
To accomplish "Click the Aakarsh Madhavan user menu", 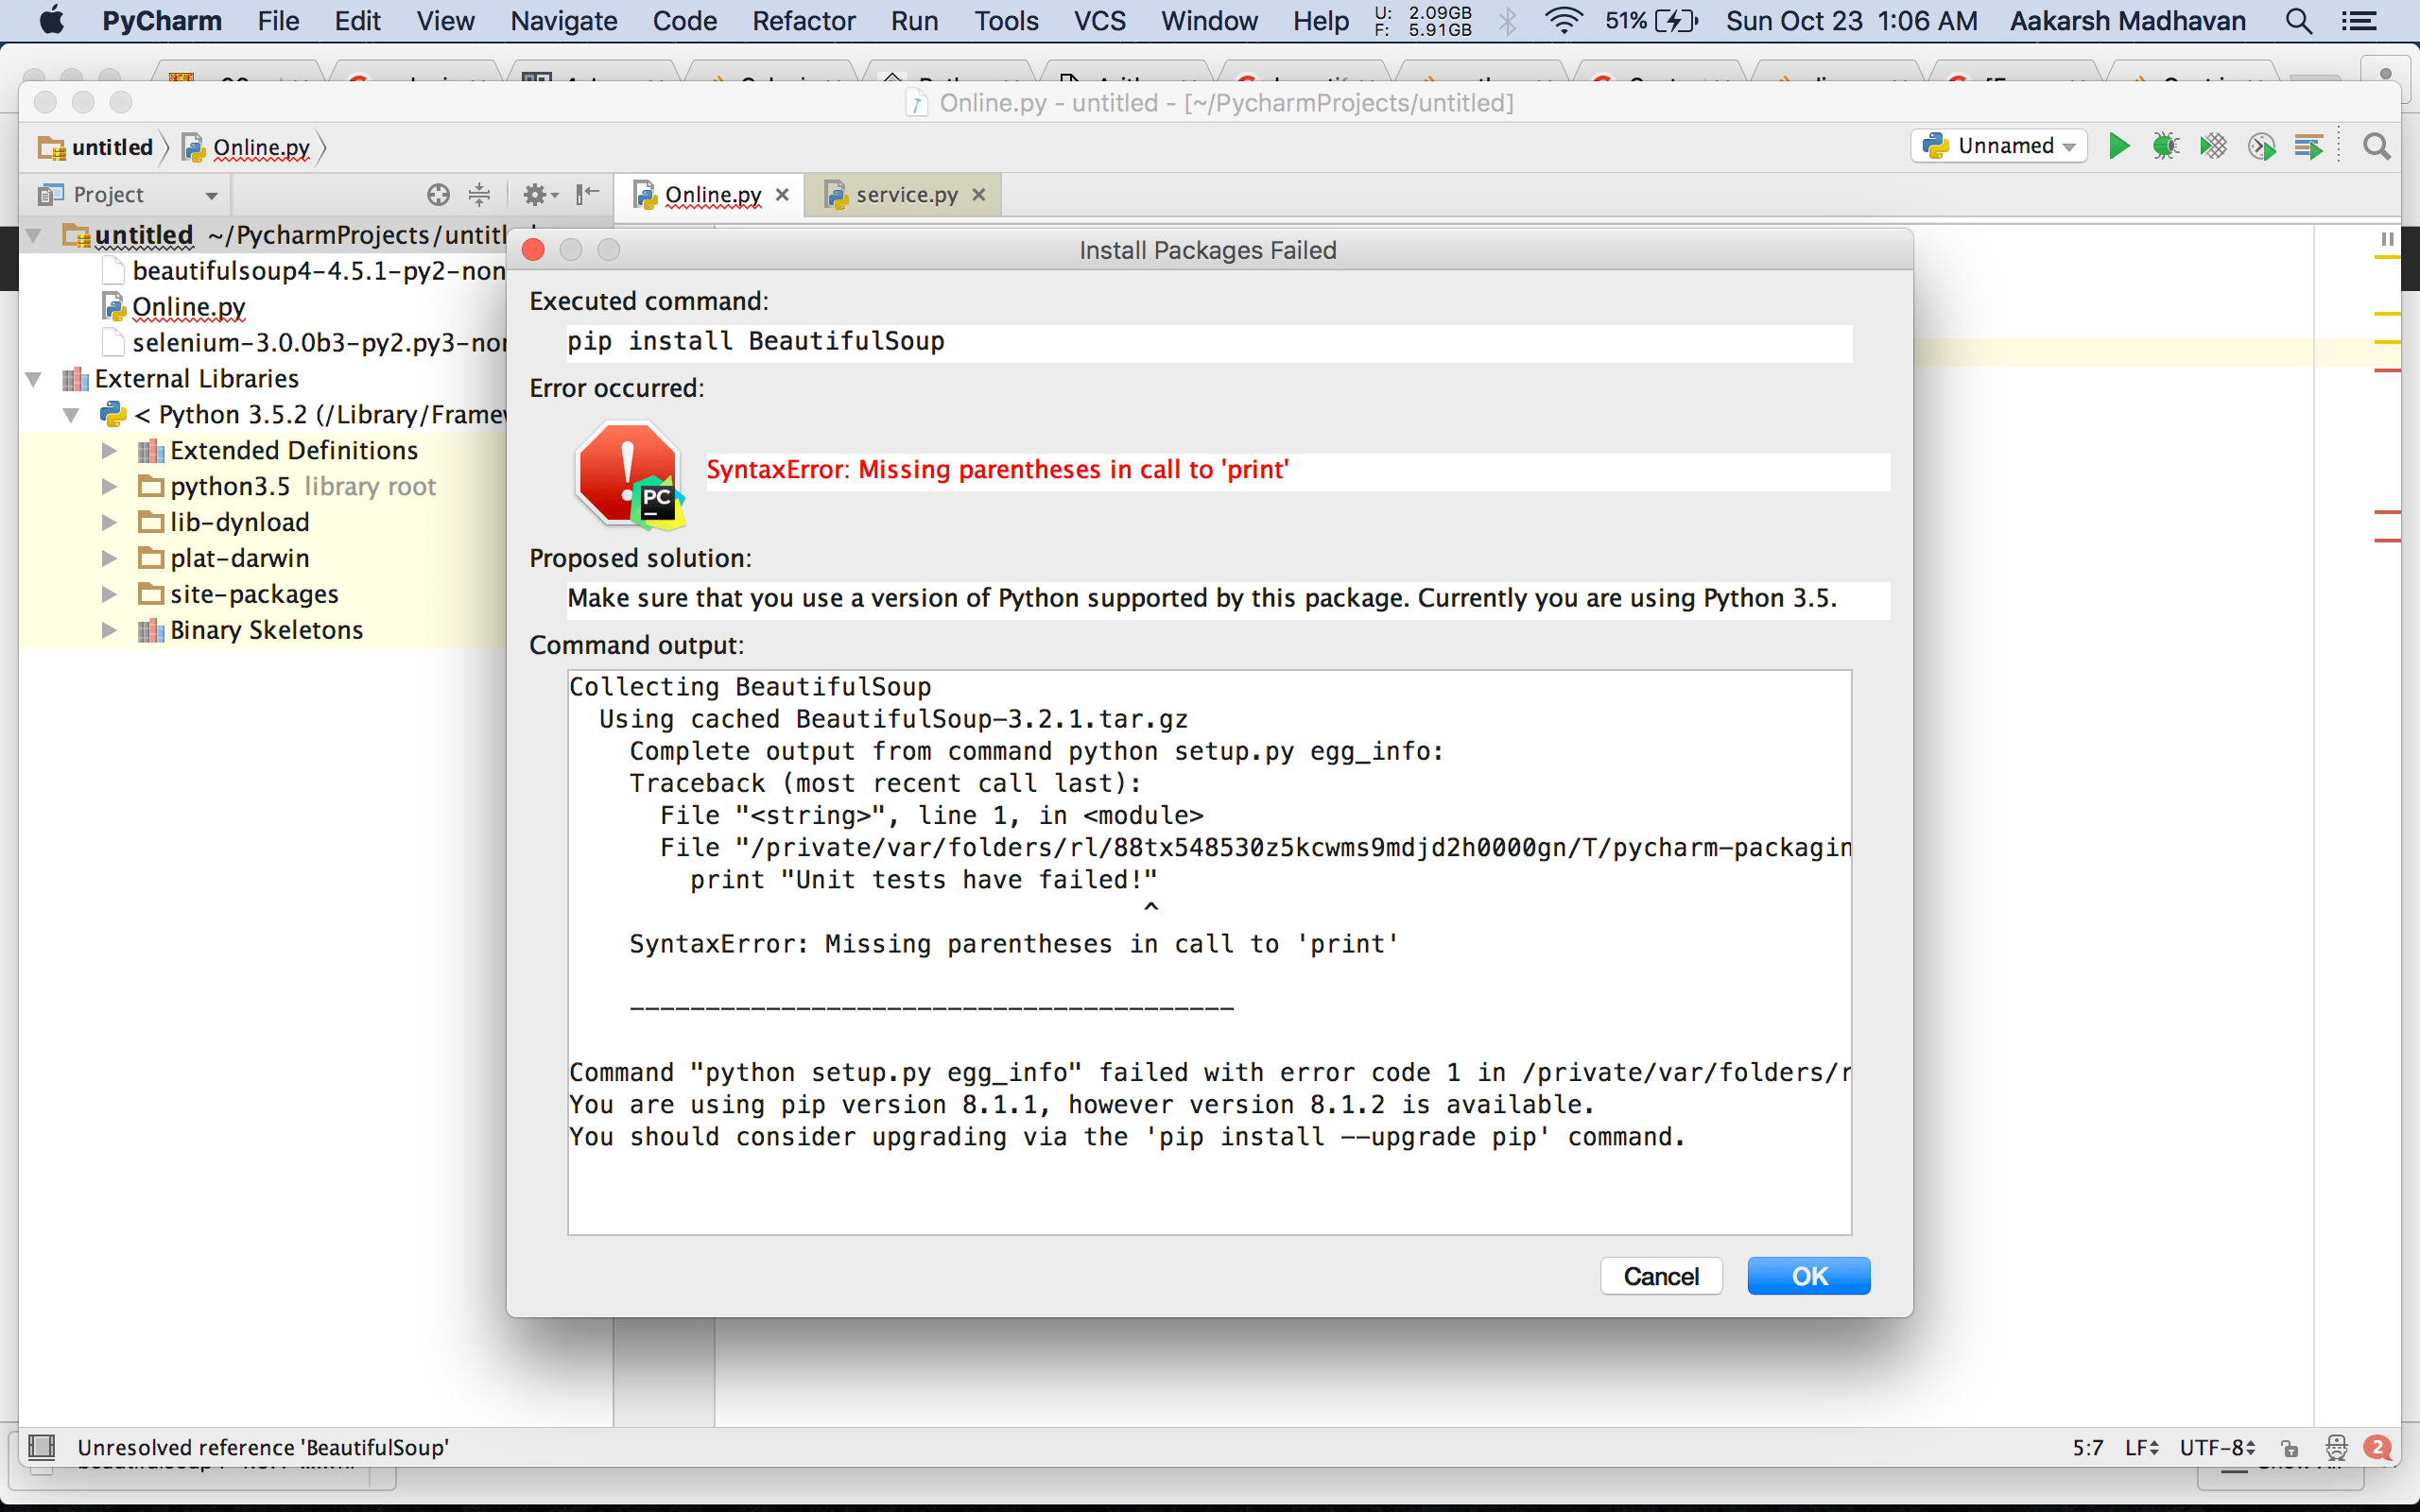I will click(2128, 21).
